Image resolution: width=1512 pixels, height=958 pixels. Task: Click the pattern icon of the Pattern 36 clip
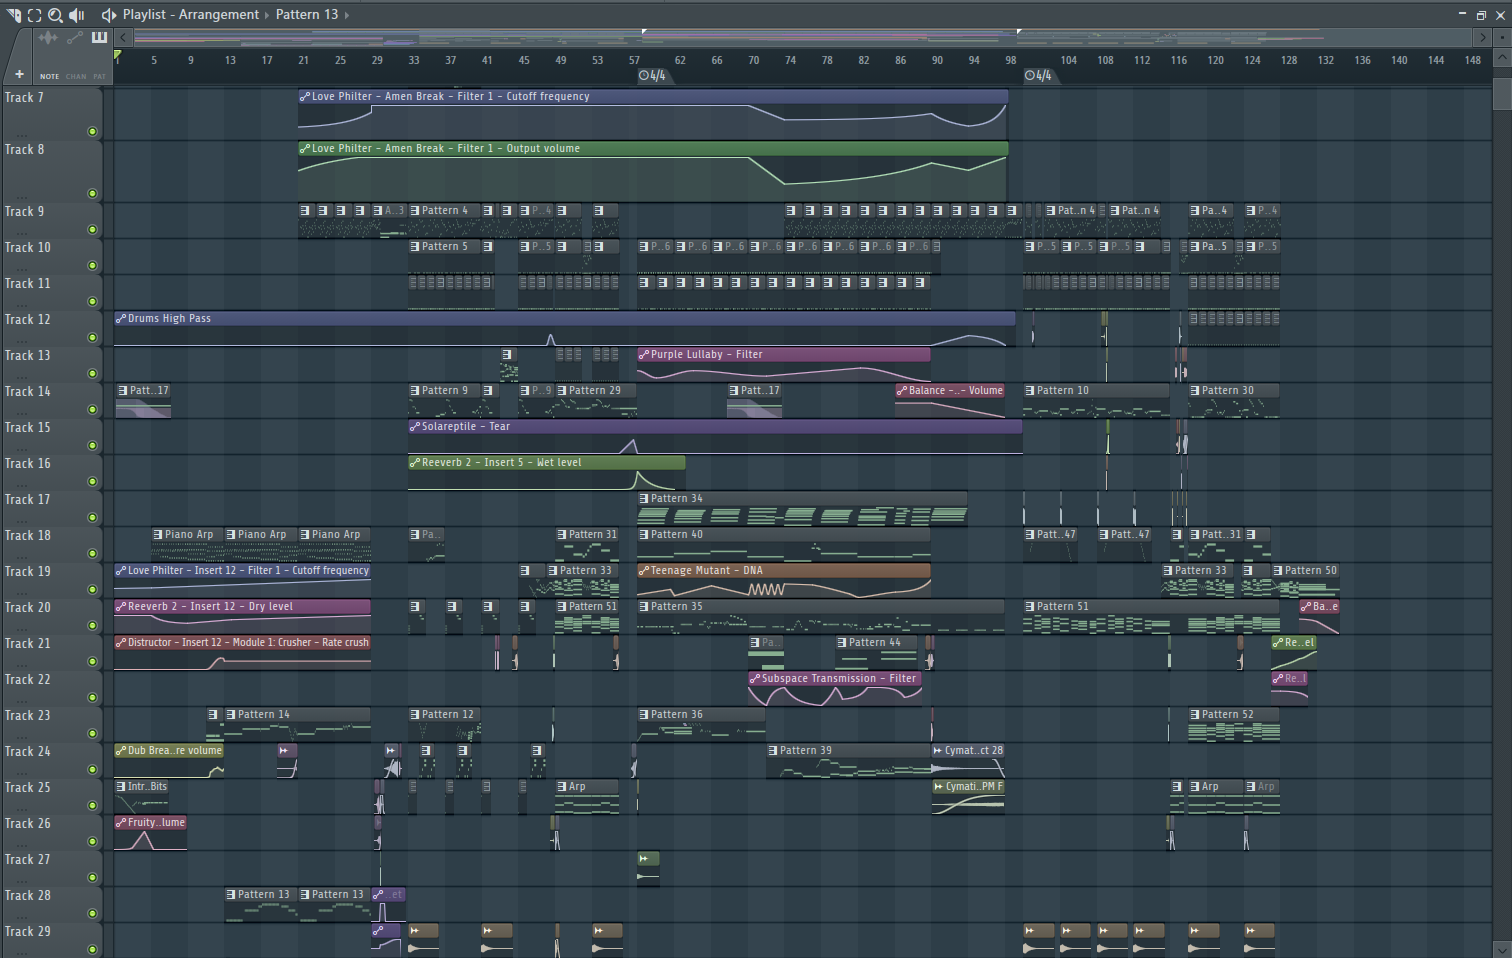pos(644,715)
